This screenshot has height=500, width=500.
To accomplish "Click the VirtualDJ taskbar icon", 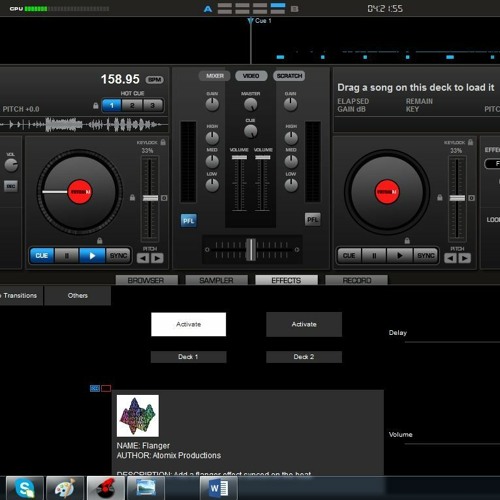I will click(x=106, y=488).
